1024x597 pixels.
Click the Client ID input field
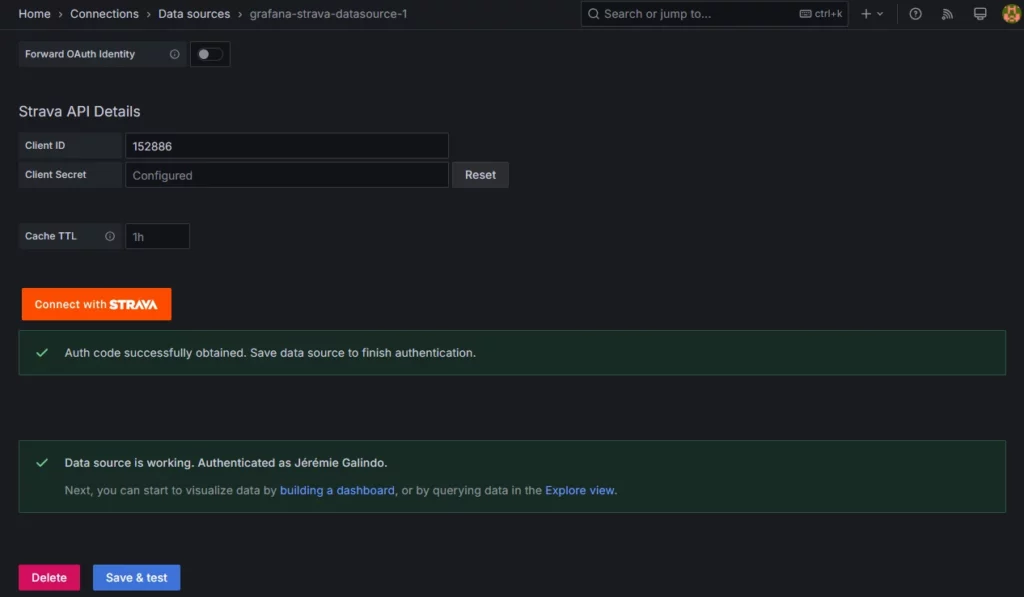[x=287, y=146]
